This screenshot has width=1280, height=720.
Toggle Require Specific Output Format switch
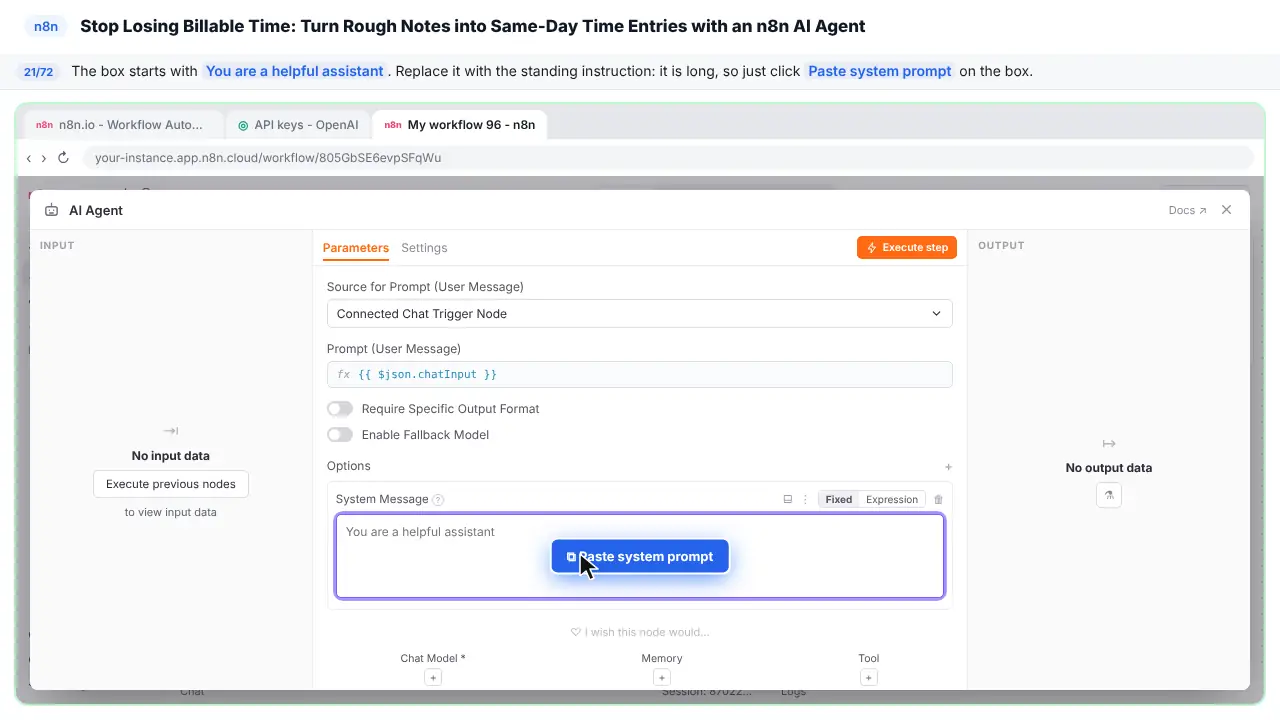(x=340, y=409)
